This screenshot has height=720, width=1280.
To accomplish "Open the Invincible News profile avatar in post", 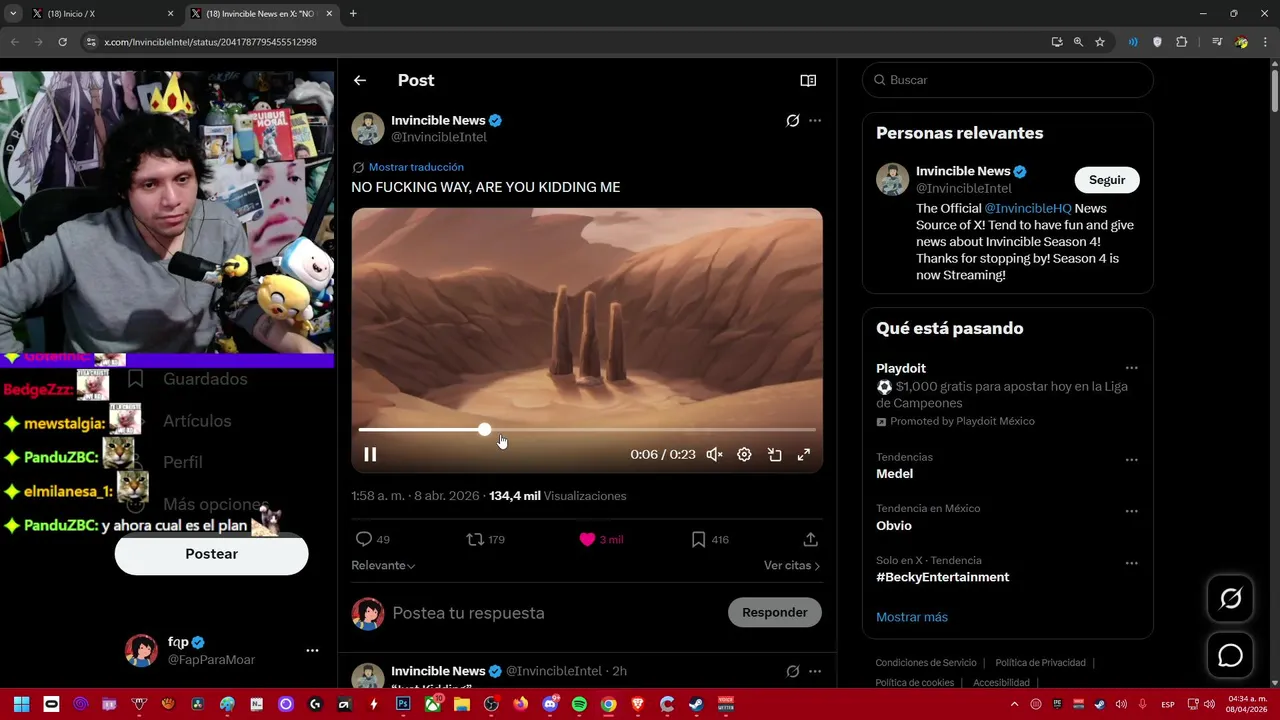I will click(x=368, y=129).
